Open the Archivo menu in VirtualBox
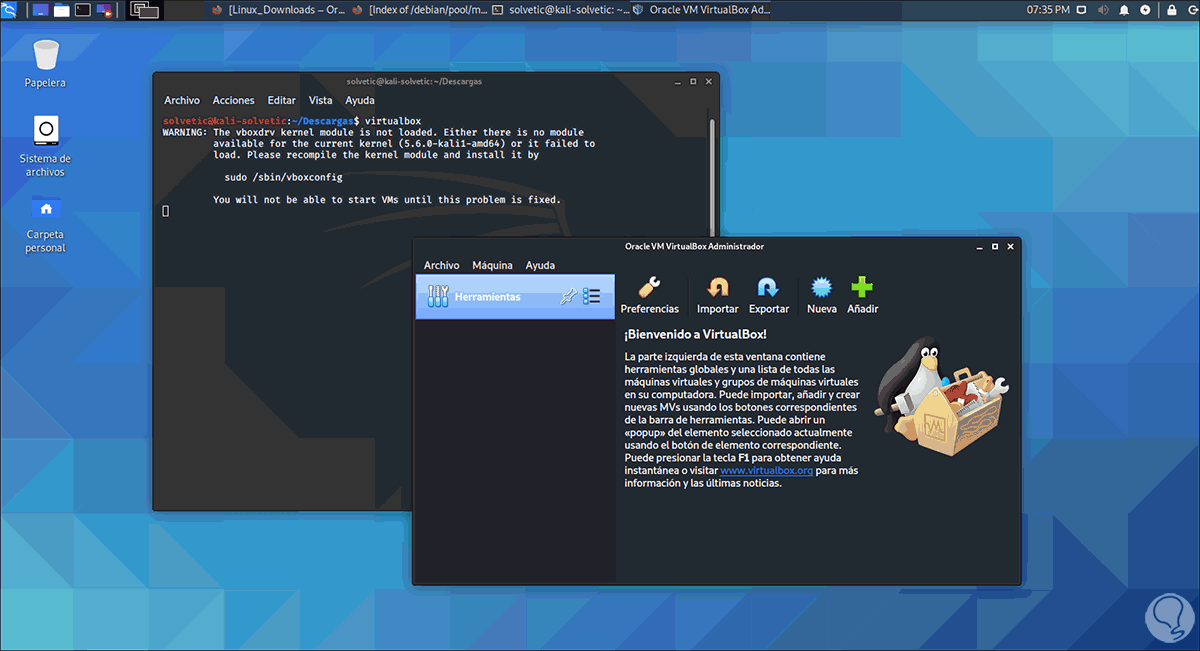Viewport: 1200px width, 651px height. click(441, 265)
